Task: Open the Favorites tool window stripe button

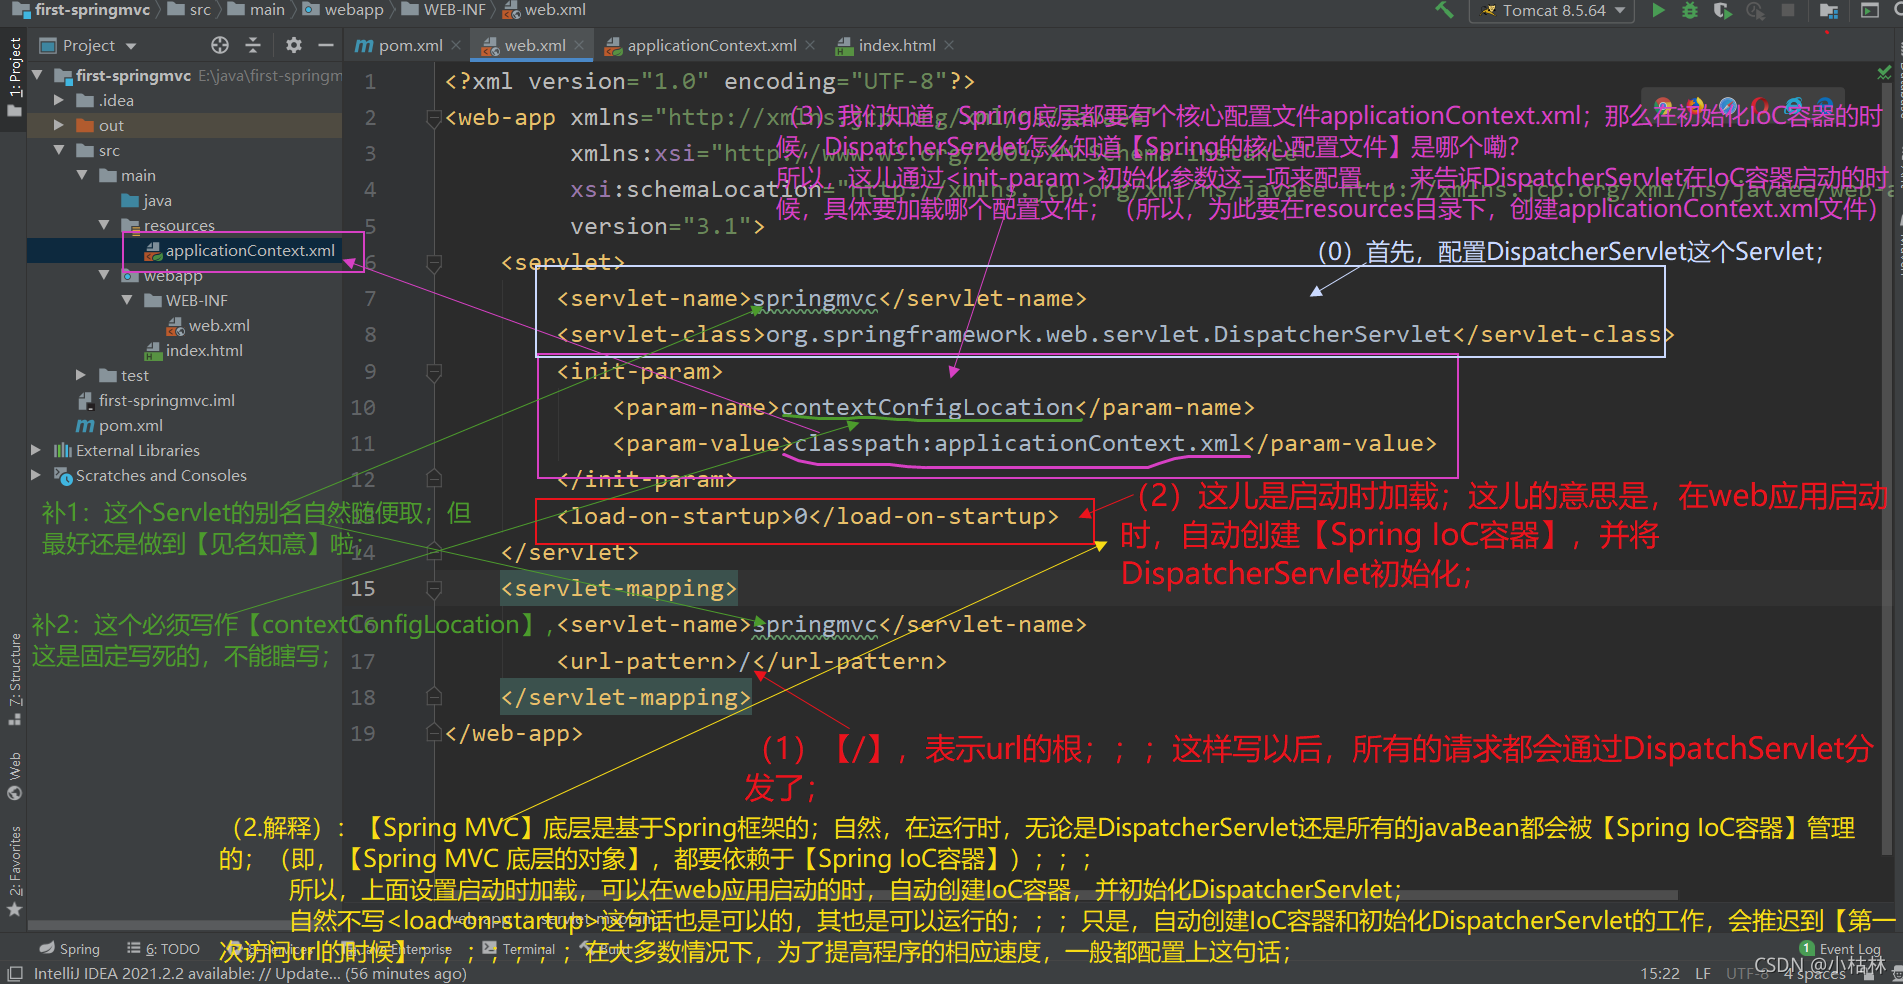Action: pyautogui.click(x=14, y=870)
